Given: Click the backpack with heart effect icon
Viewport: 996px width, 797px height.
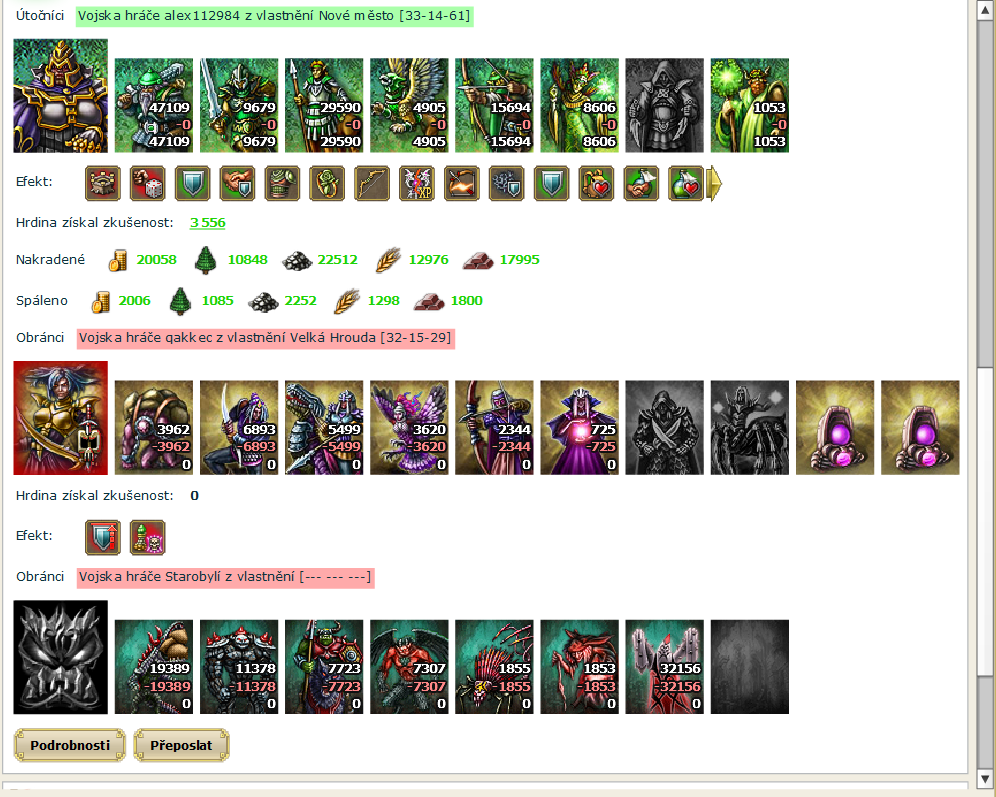Looking at the screenshot, I should (596, 184).
